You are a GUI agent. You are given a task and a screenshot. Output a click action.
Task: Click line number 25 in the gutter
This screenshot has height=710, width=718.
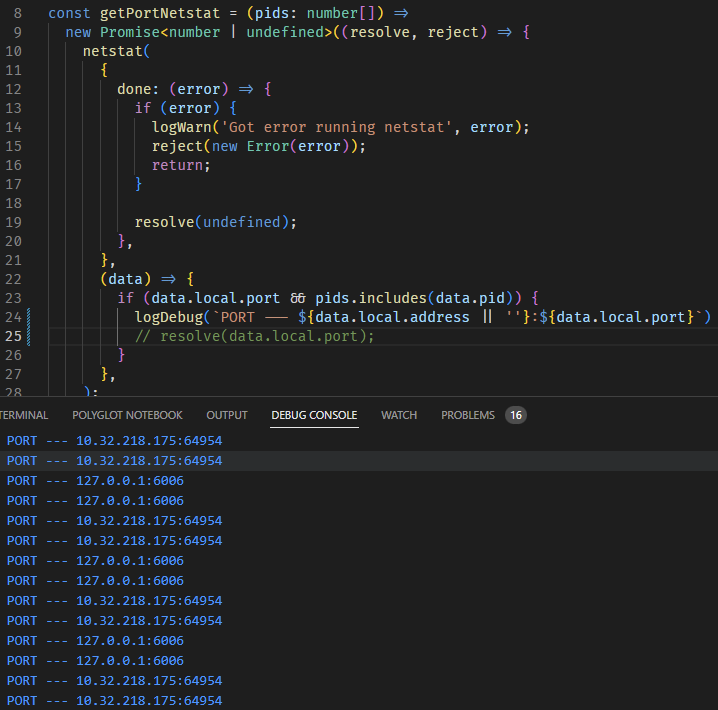[x=13, y=336]
